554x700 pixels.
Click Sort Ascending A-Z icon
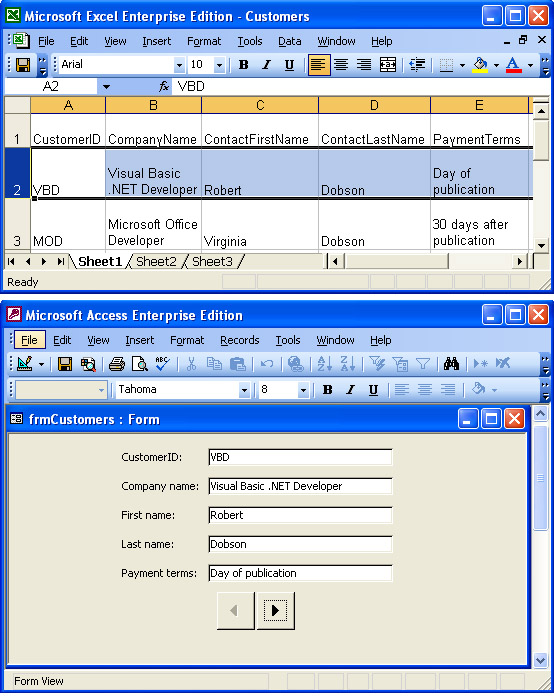[x=324, y=364]
